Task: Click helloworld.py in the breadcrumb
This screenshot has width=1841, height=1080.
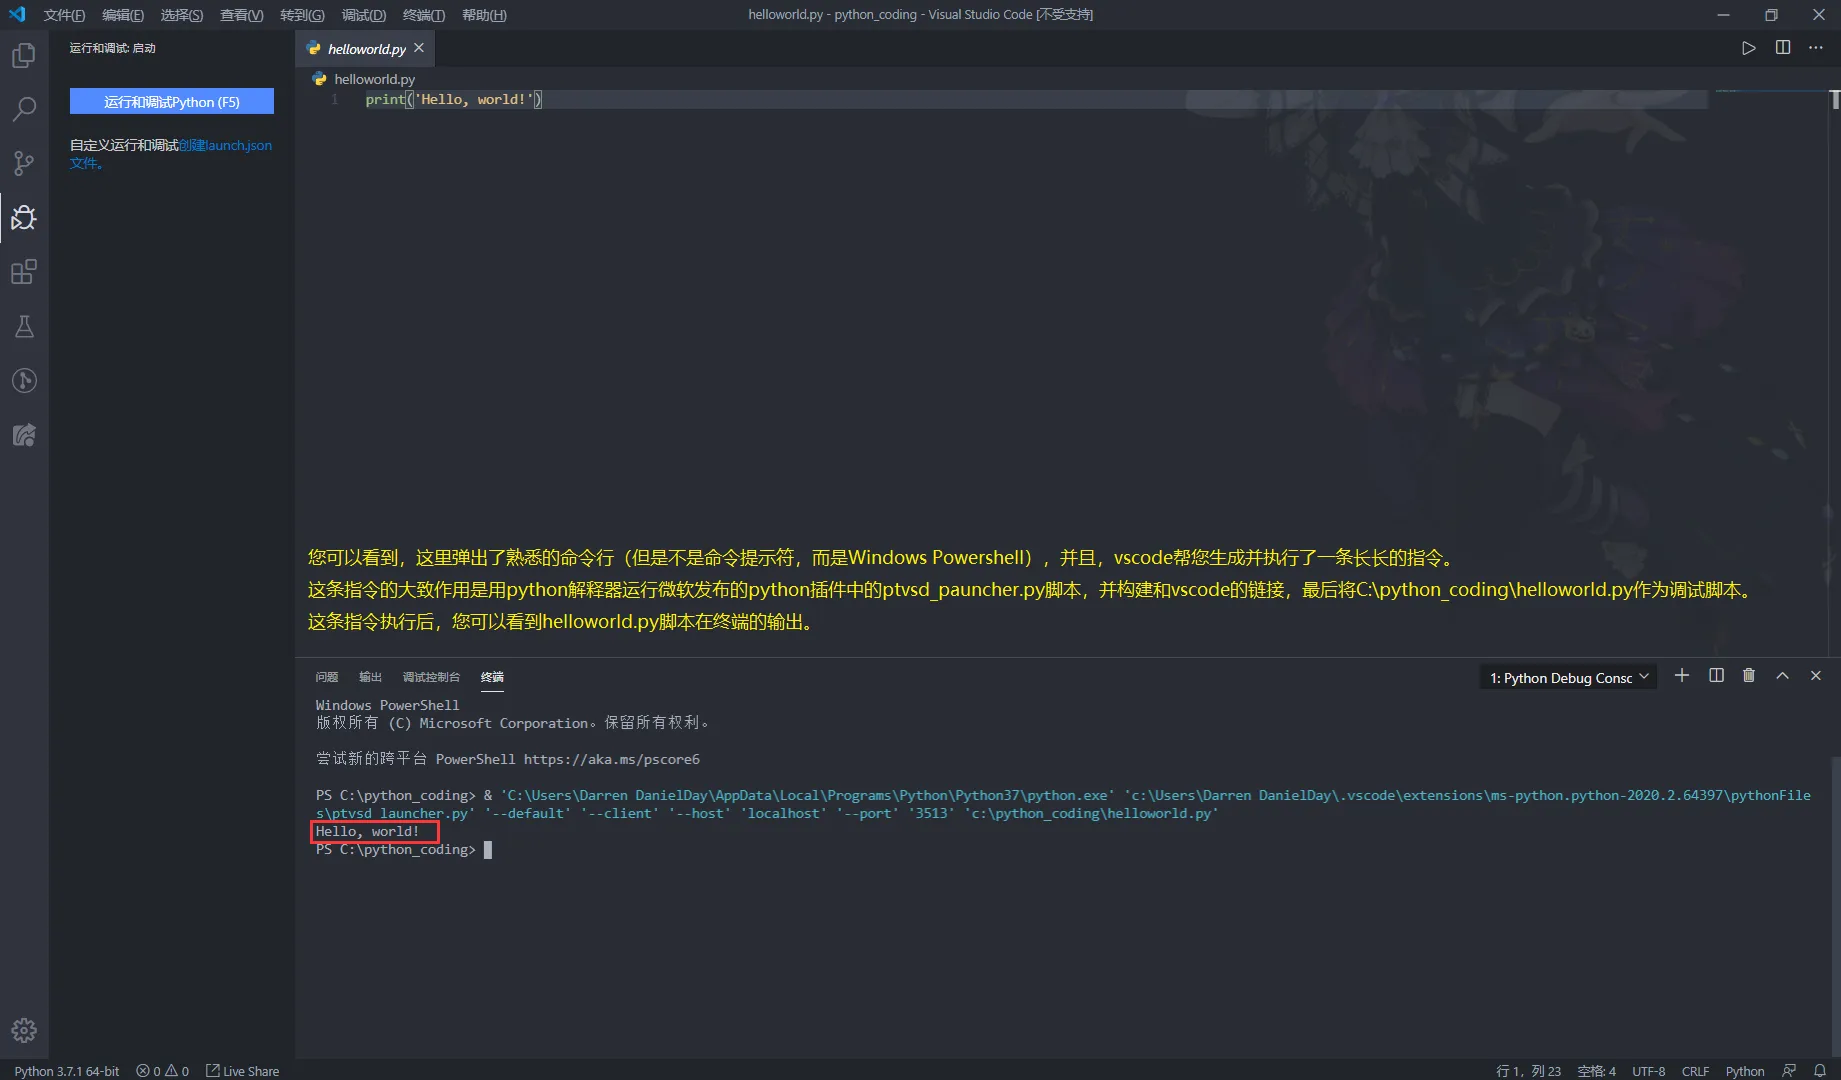Action: (374, 79)
